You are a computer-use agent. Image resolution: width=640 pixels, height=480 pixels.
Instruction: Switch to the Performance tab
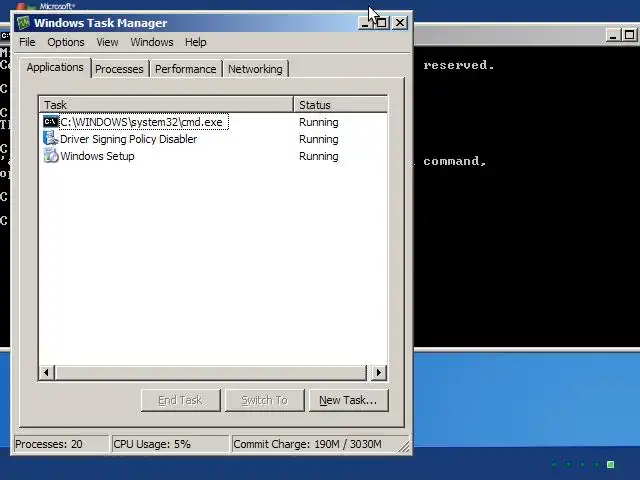click(186, 69)
